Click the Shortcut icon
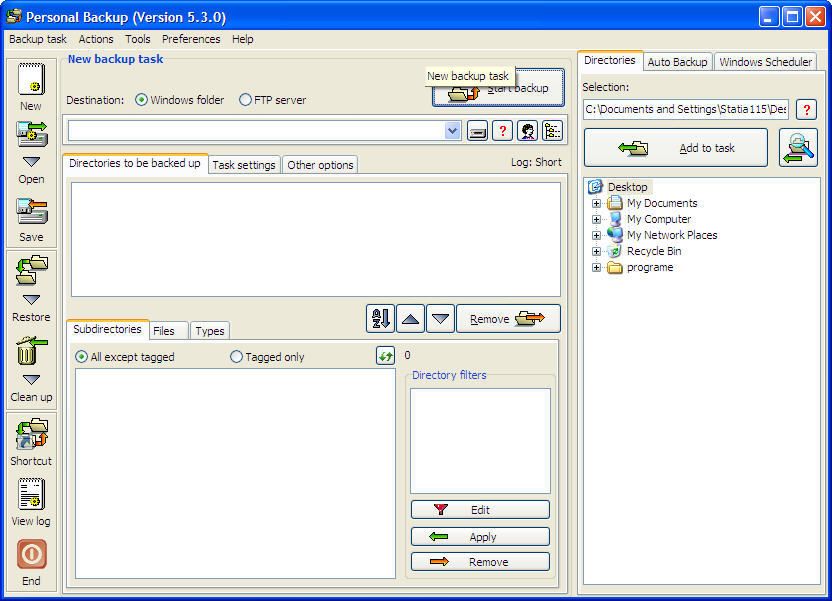832x601 pixels. click(x=31, y=433)
